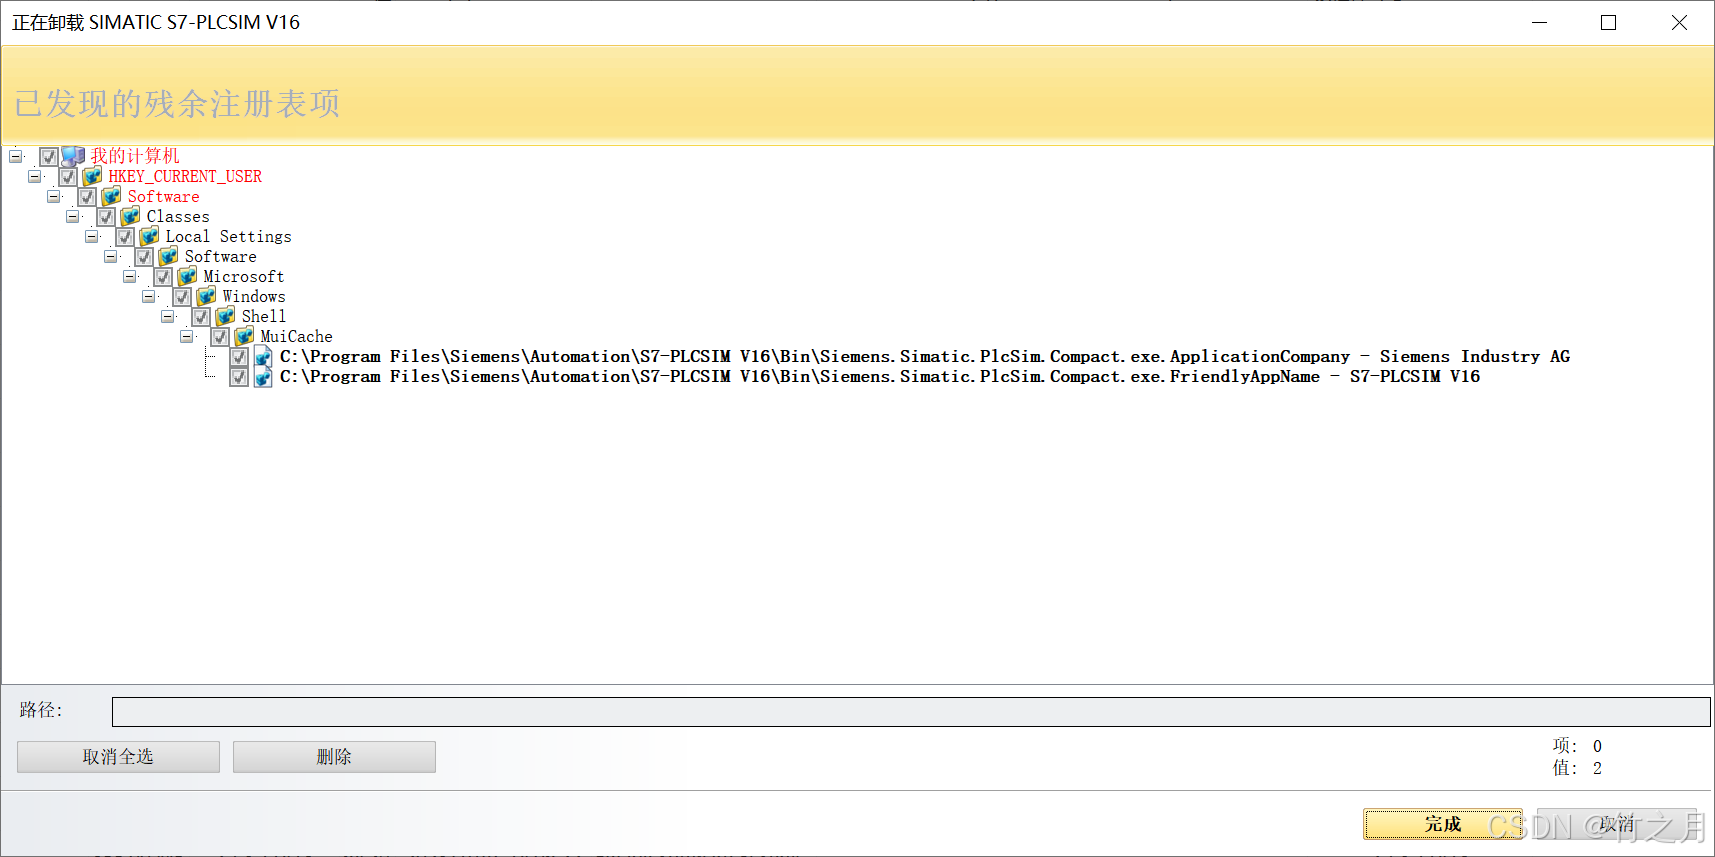Viewport: 1715px width, 857px height.
Task: Collapse the HKEY_CURRENT_USER node
Action: [x=34, y=176]
